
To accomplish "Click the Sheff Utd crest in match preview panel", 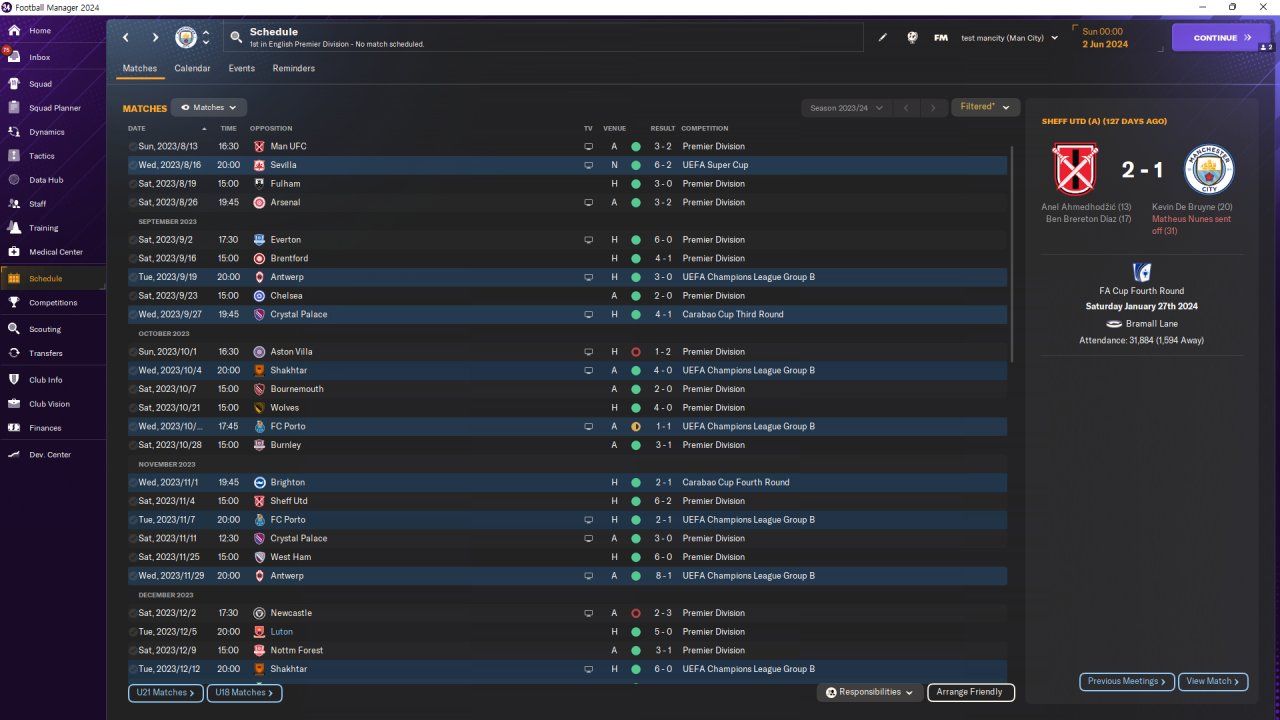I will pos(1076,169).
